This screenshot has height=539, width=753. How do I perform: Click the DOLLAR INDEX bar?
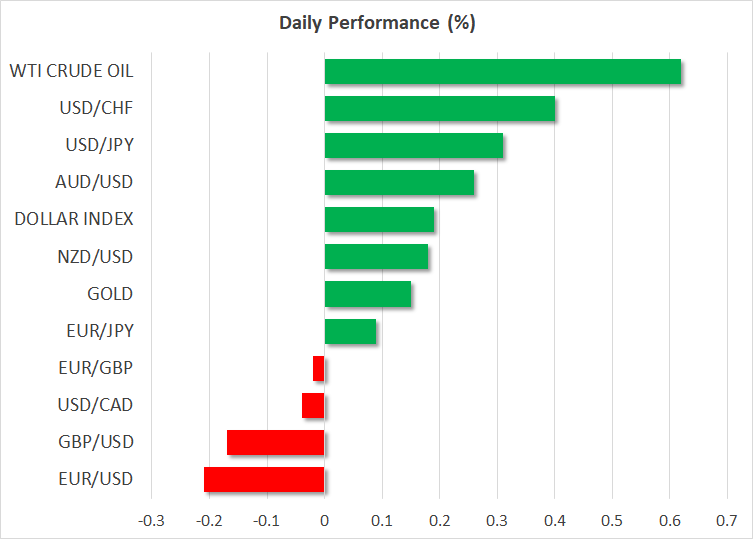(x=379, y=220)
